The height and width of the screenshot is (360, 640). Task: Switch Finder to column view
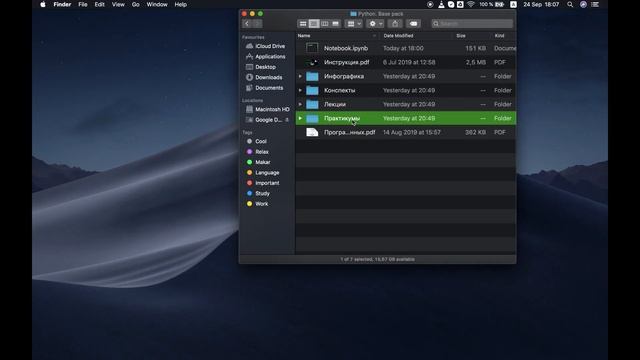coord(324,24)
